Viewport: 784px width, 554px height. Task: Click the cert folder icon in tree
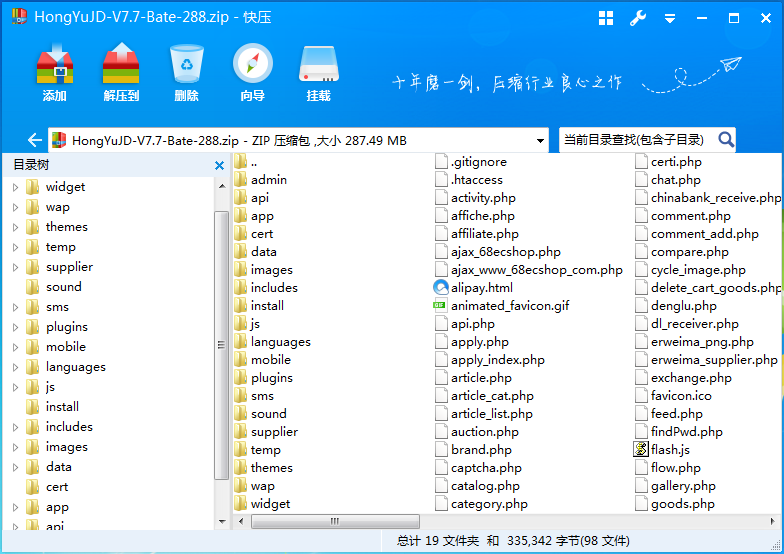coord(32,486)
